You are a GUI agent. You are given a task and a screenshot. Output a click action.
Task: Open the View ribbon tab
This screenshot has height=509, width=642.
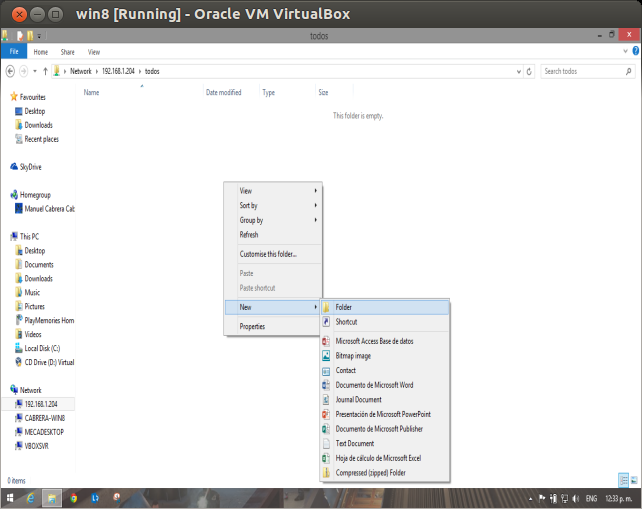click(94, 52)
